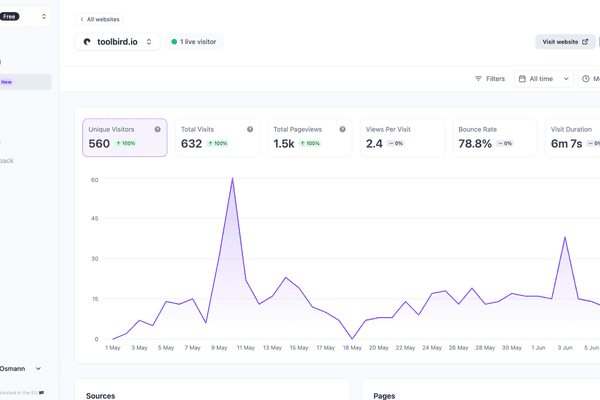Click the chart low point at 18 May
The height and width of the screenshot is (400, 600).
coord(352,339)
